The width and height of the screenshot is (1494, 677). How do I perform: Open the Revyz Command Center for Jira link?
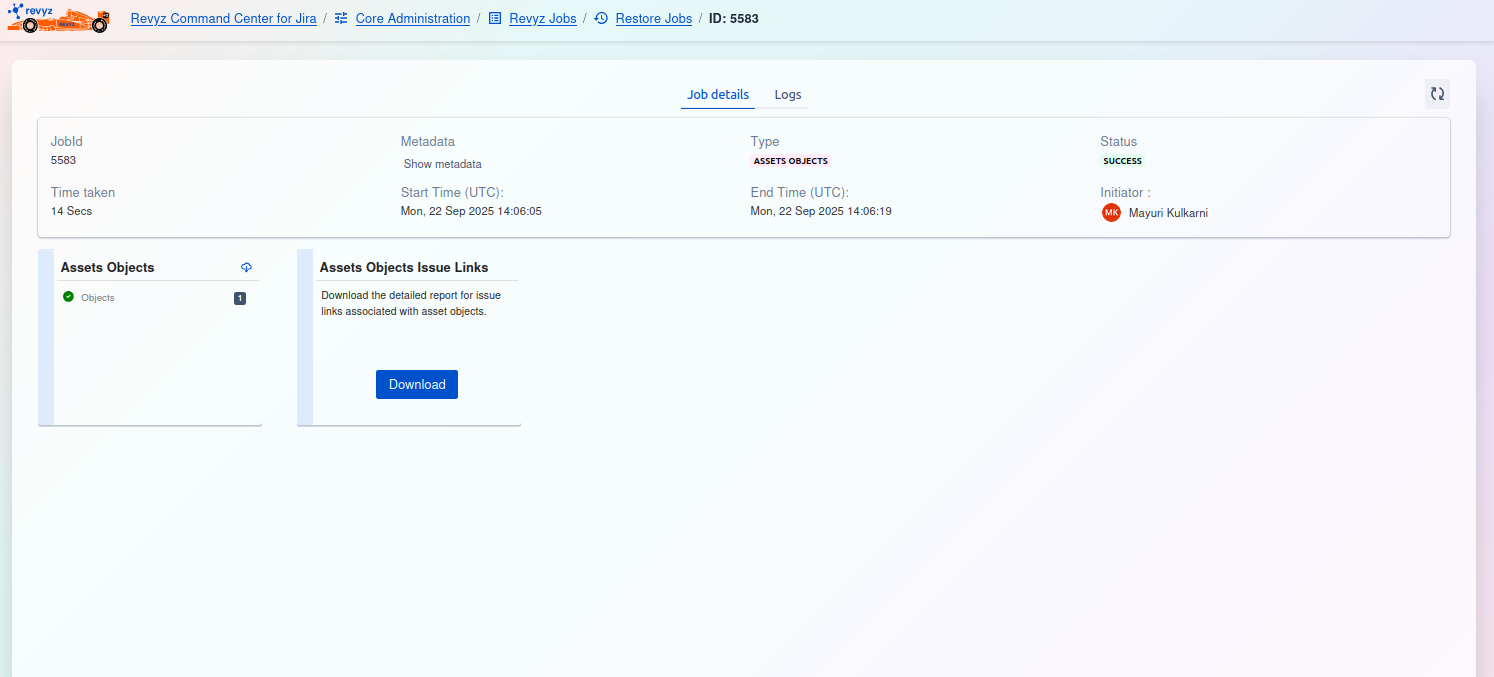click(224, 19)
